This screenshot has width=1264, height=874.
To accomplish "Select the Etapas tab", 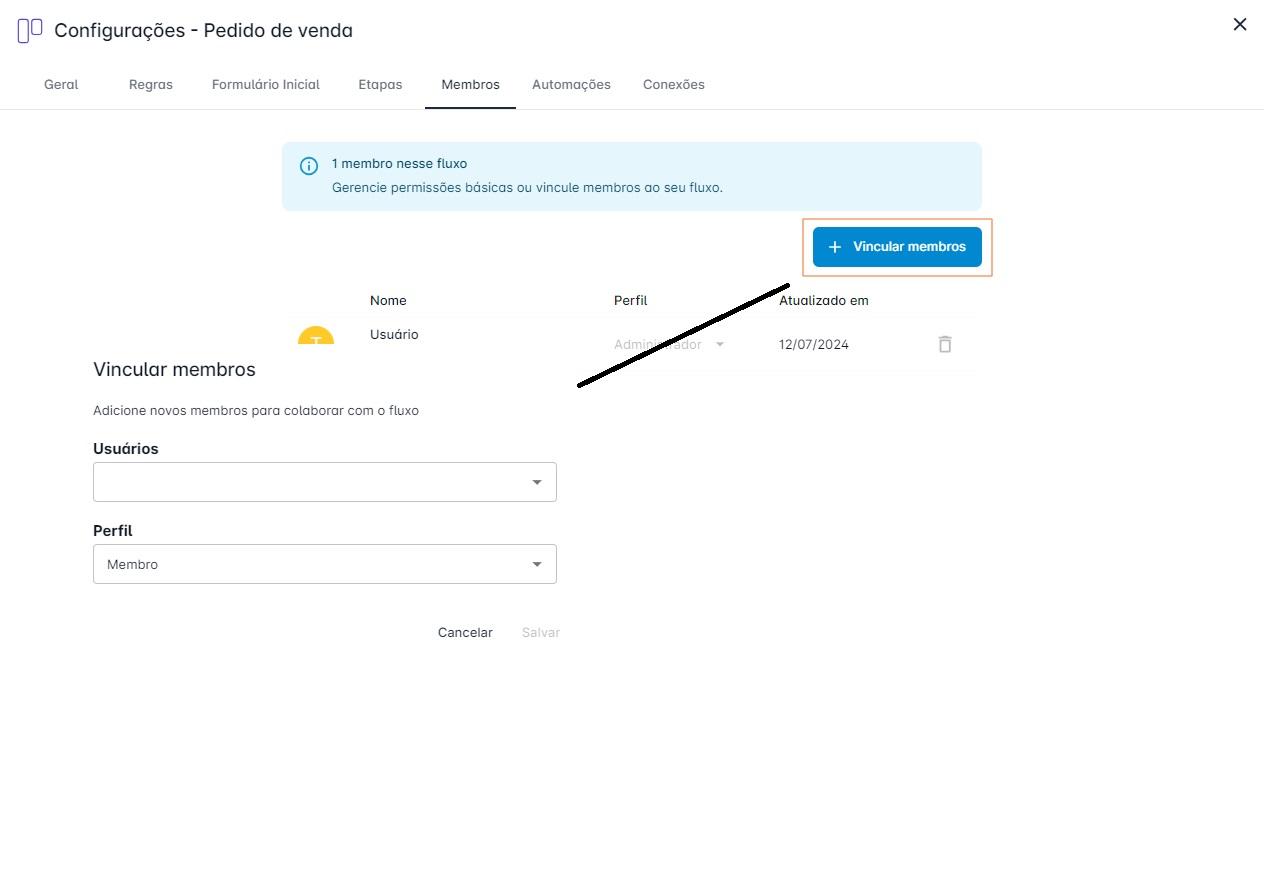I will 380,84.
